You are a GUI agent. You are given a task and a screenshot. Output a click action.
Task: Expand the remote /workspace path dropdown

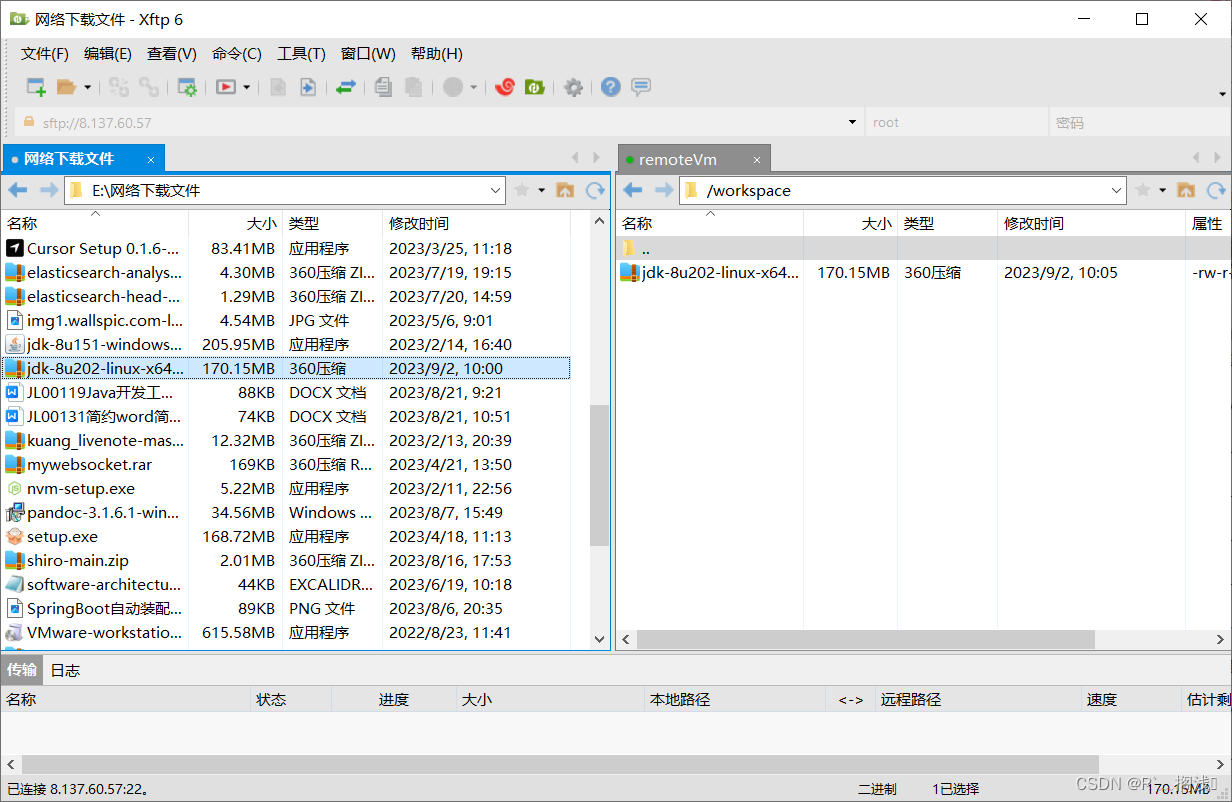point(1117,190)
